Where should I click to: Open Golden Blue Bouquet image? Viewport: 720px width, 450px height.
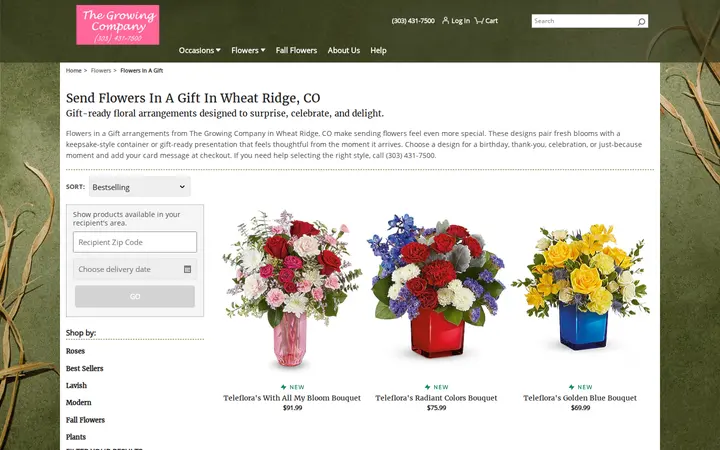pyautogui.click(x=580, y=287)
